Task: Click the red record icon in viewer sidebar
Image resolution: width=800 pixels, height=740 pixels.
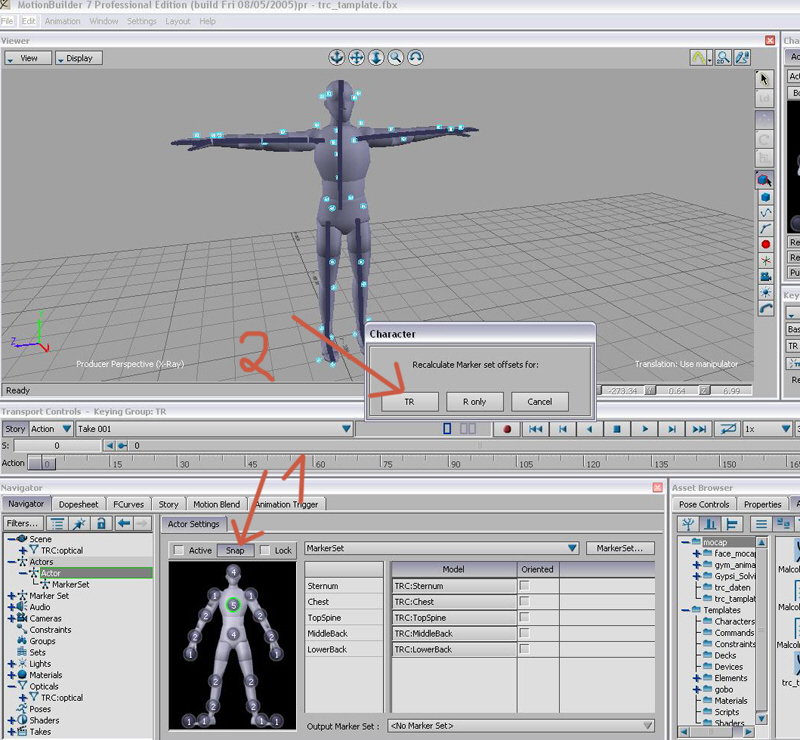Action: [765, 244]
